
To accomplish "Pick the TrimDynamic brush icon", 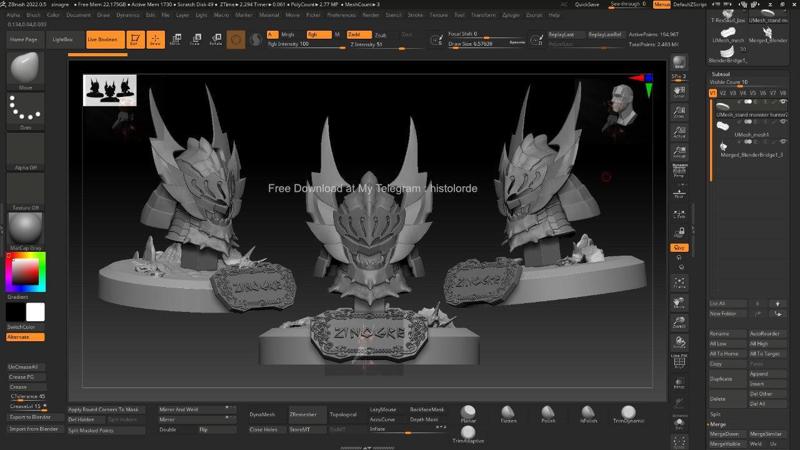I will coord(628,414).
